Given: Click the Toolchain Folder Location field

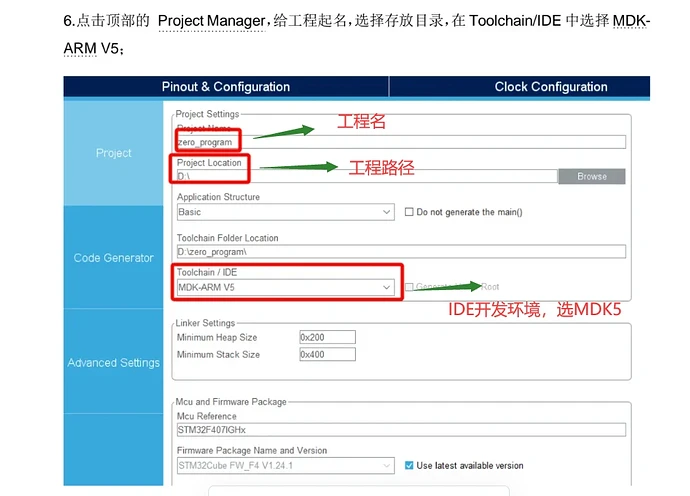Looking at the screenshot, I should tap(400, 252).
